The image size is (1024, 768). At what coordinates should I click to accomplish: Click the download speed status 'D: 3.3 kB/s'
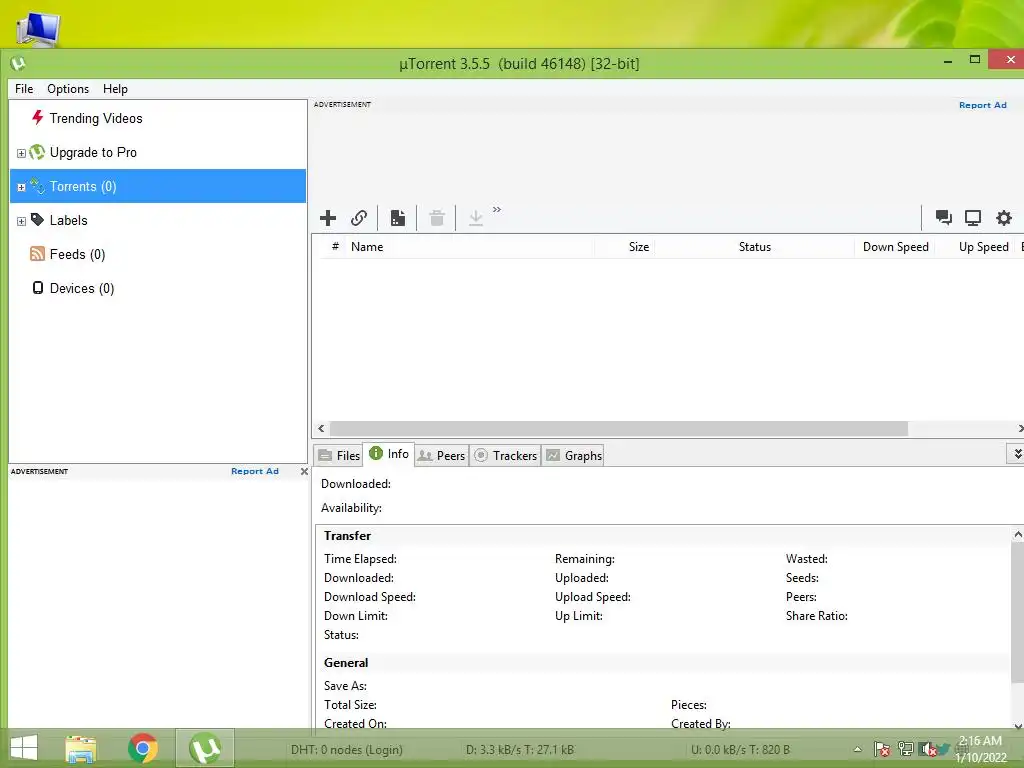(519, 750)
